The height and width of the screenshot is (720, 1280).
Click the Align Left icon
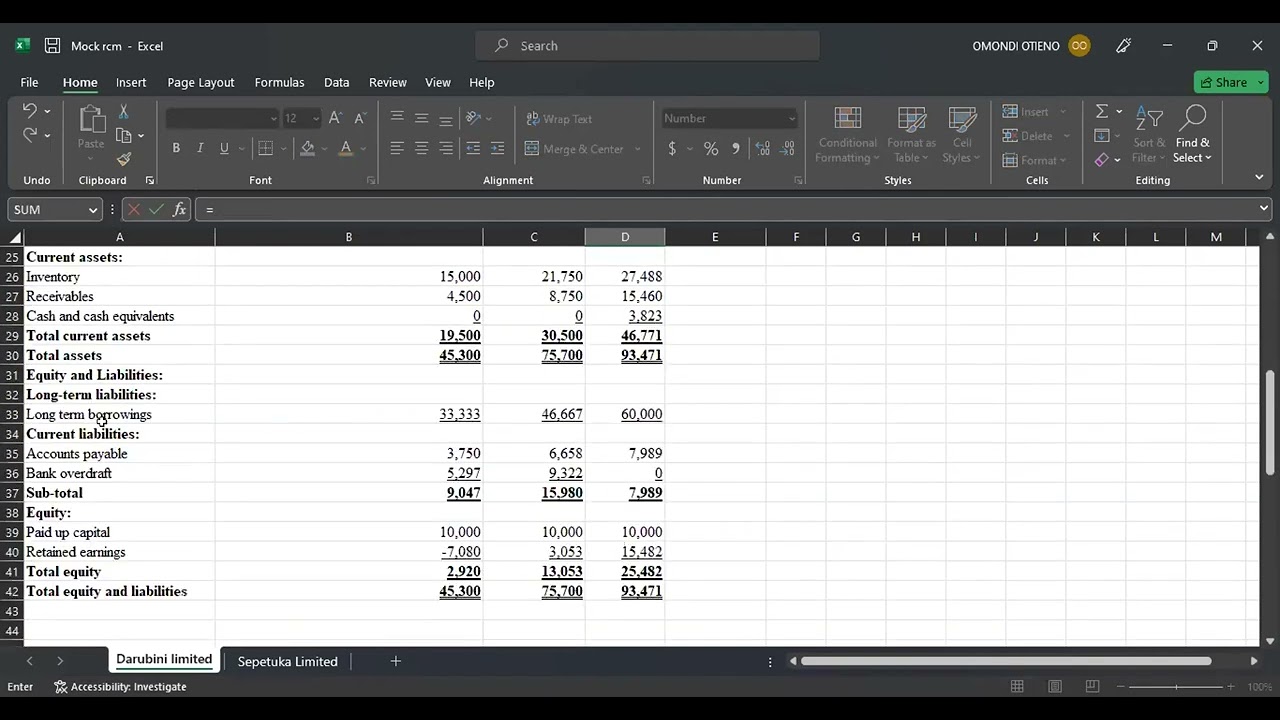[x=397, y=148]
